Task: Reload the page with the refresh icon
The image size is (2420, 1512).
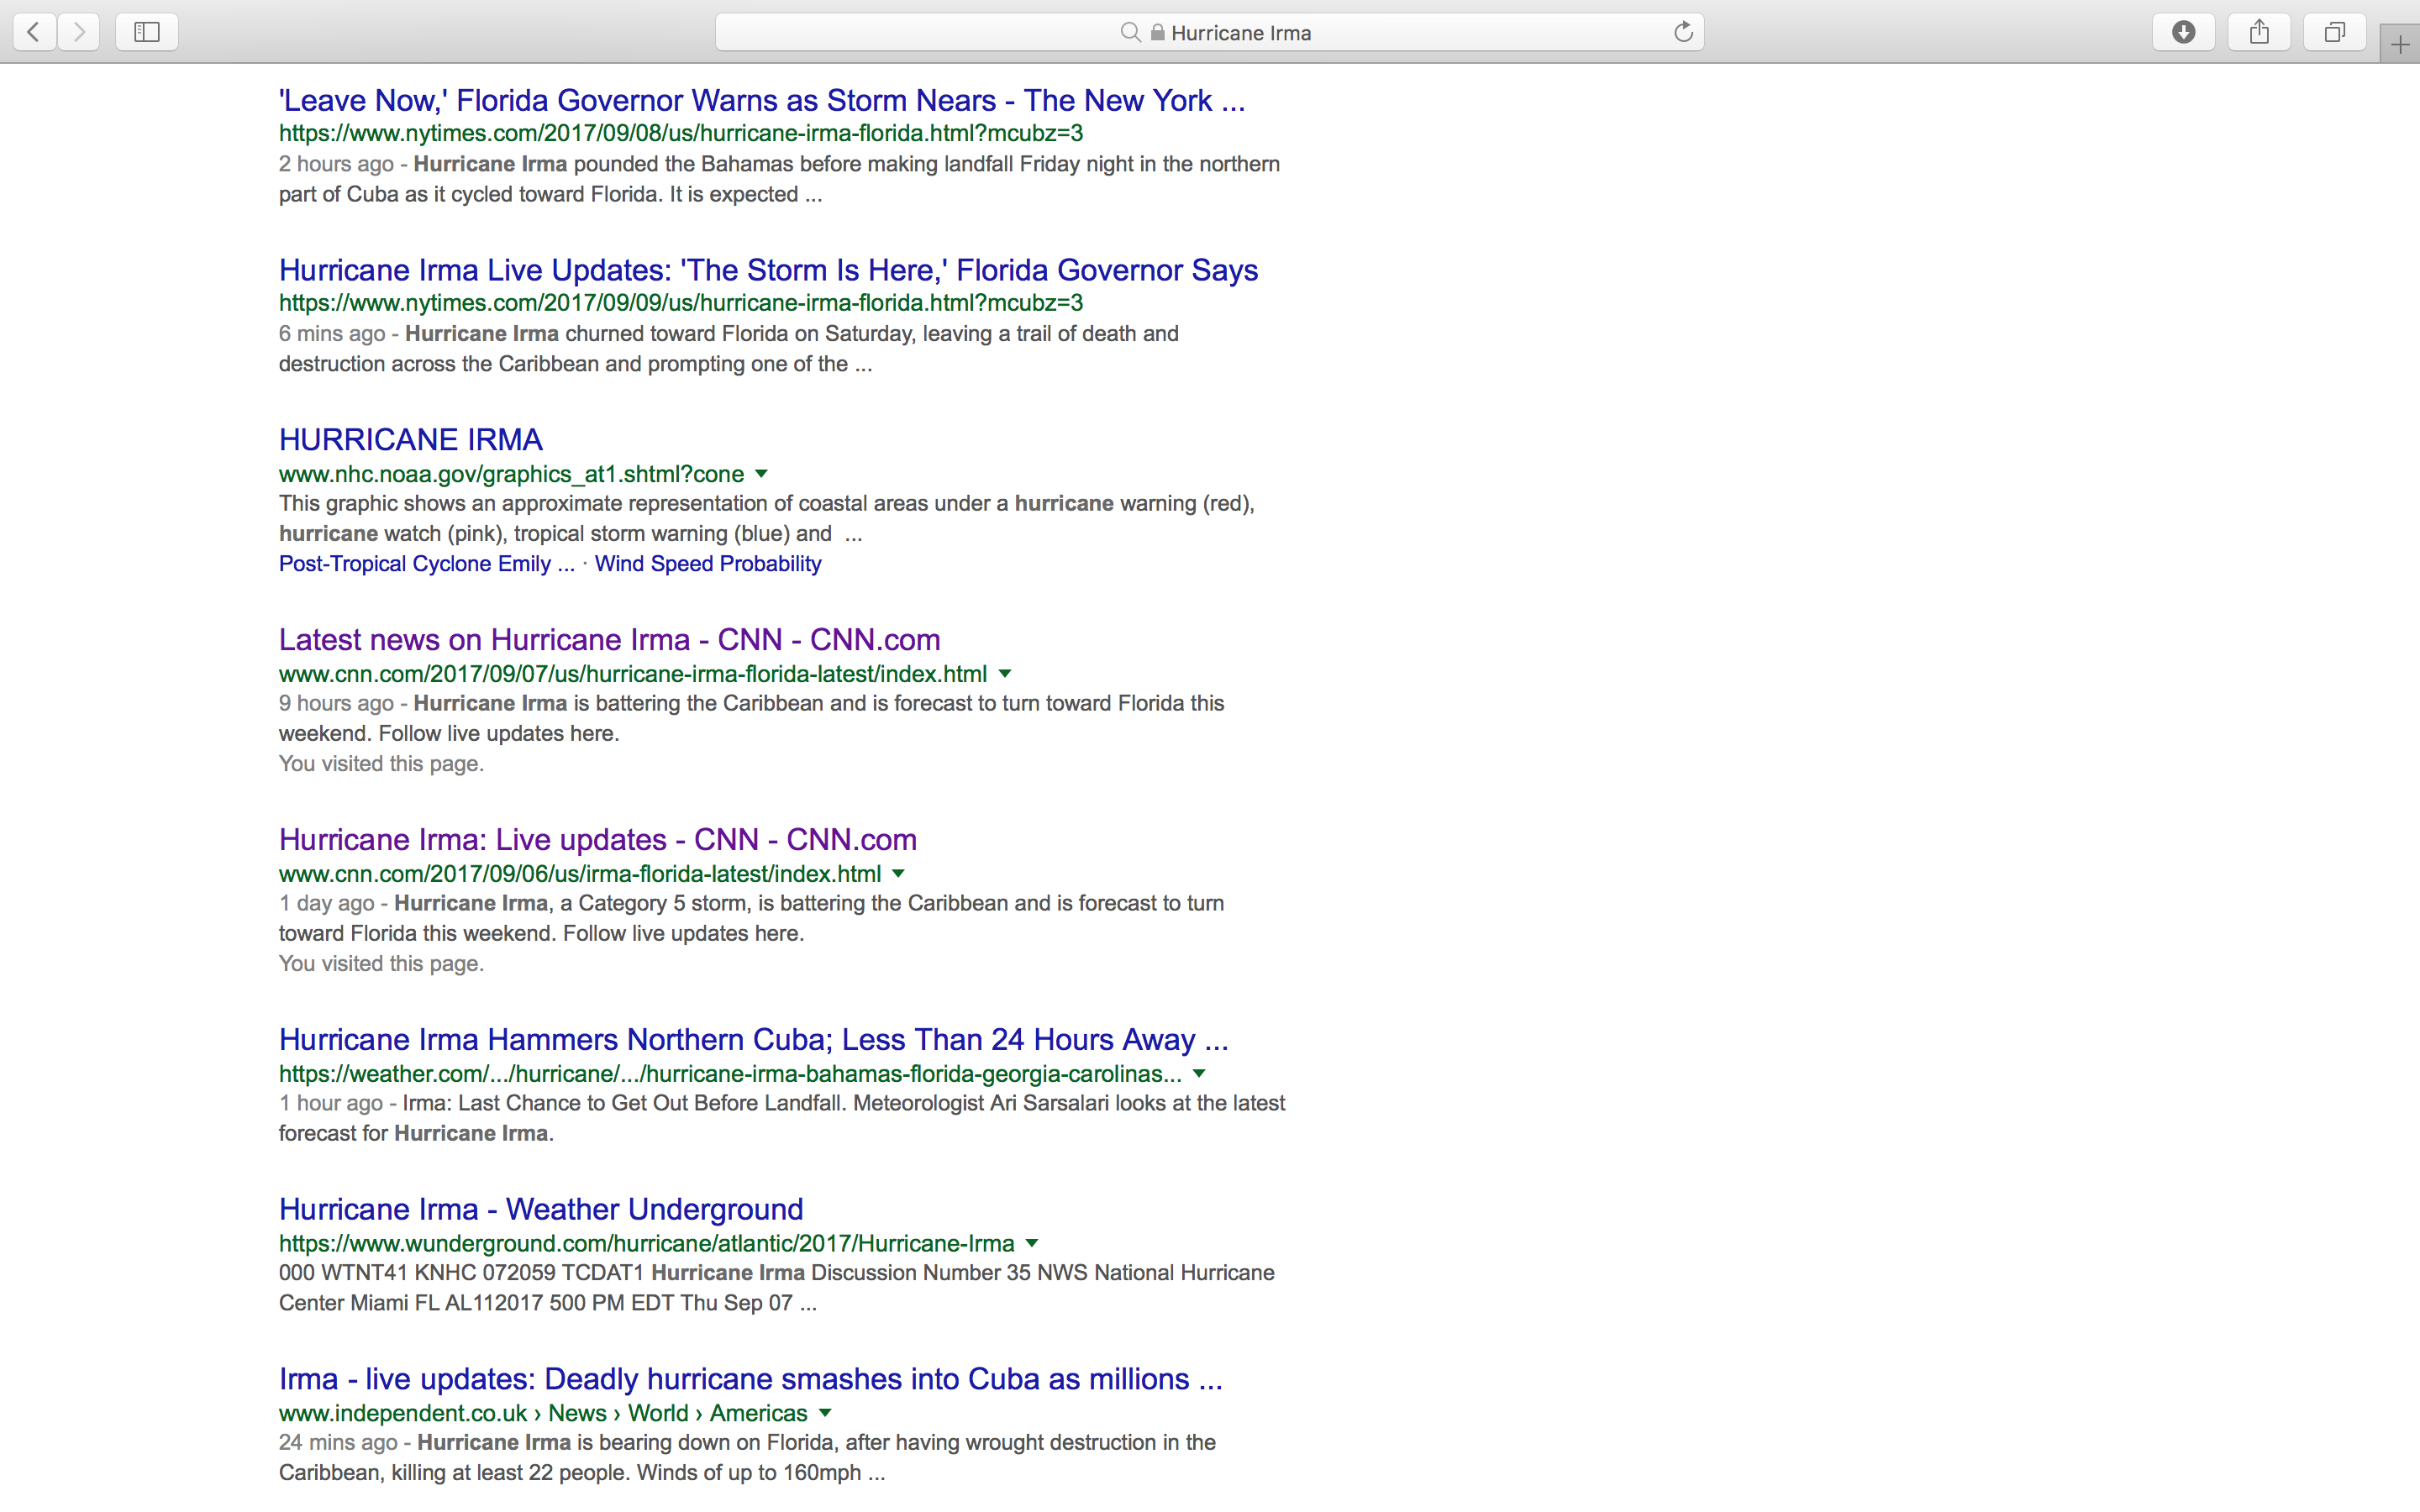Action: (x=1683, y=32)
